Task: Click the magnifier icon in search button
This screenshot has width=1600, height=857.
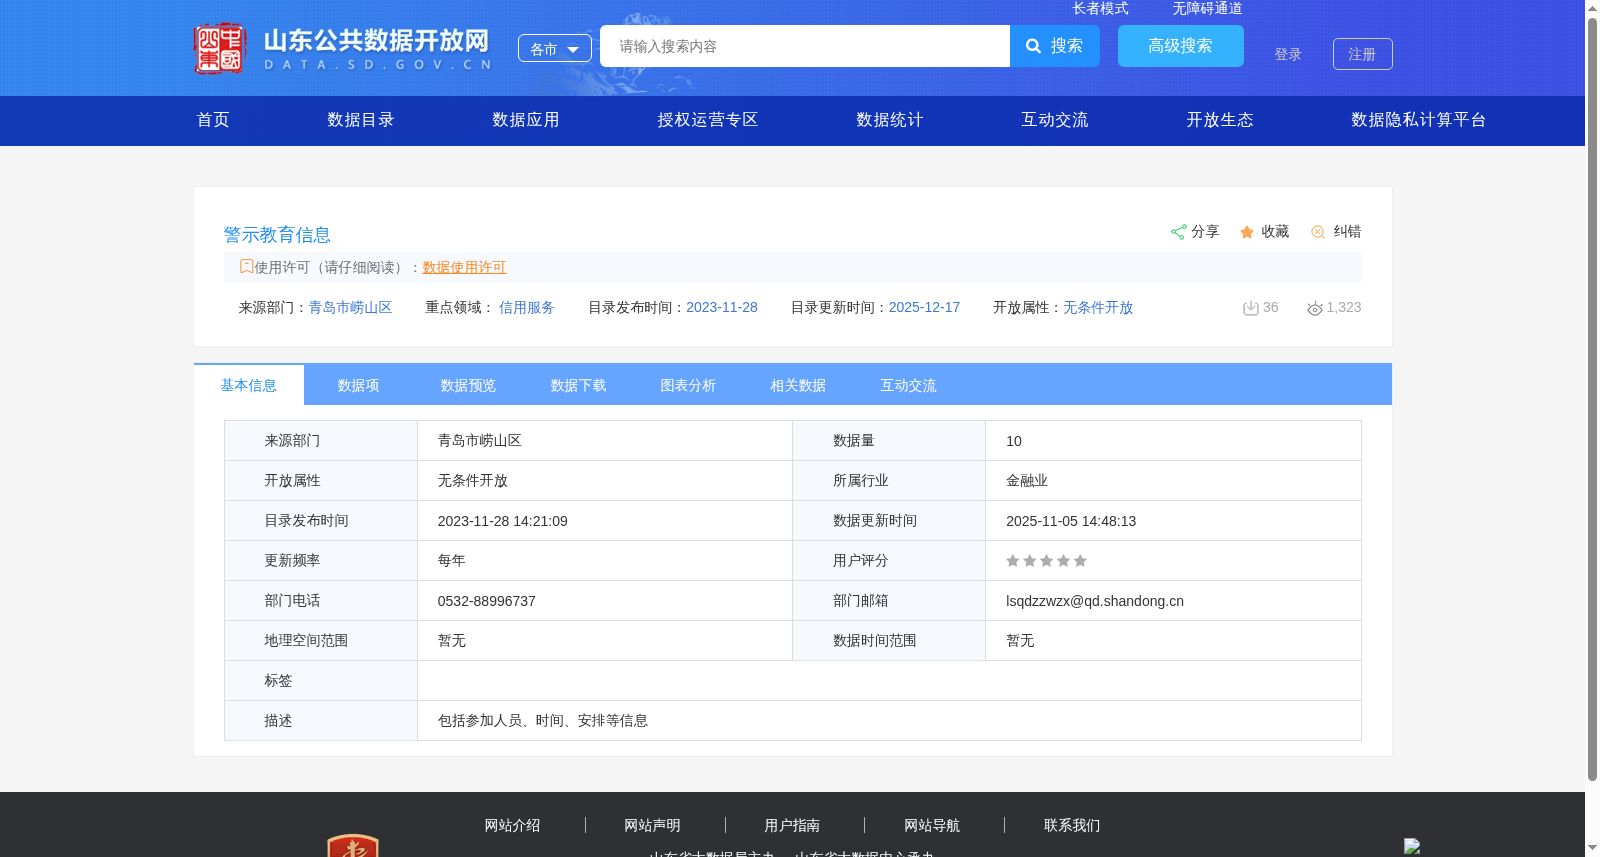Action: tap(1034, 46)
